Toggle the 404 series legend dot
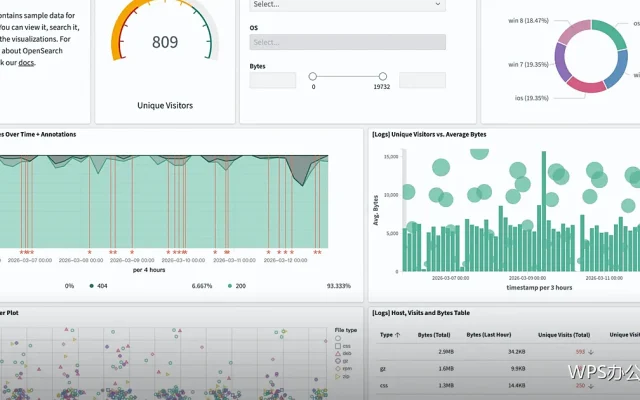This screenshot has height=400, width=640. coord(91,286)
